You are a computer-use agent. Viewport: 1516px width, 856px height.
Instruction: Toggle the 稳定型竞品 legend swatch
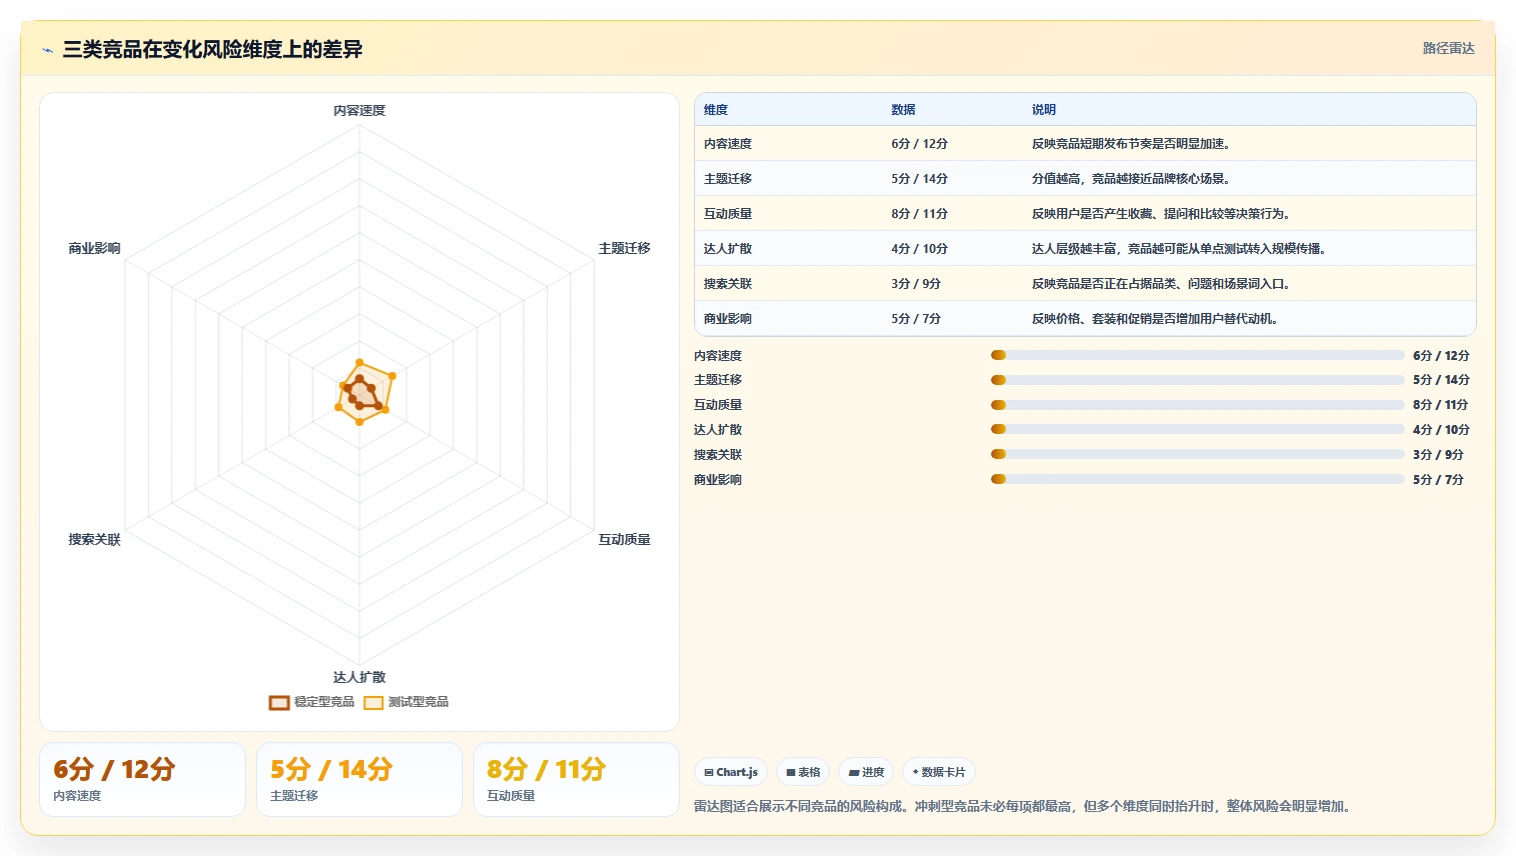tap(279, 702)
